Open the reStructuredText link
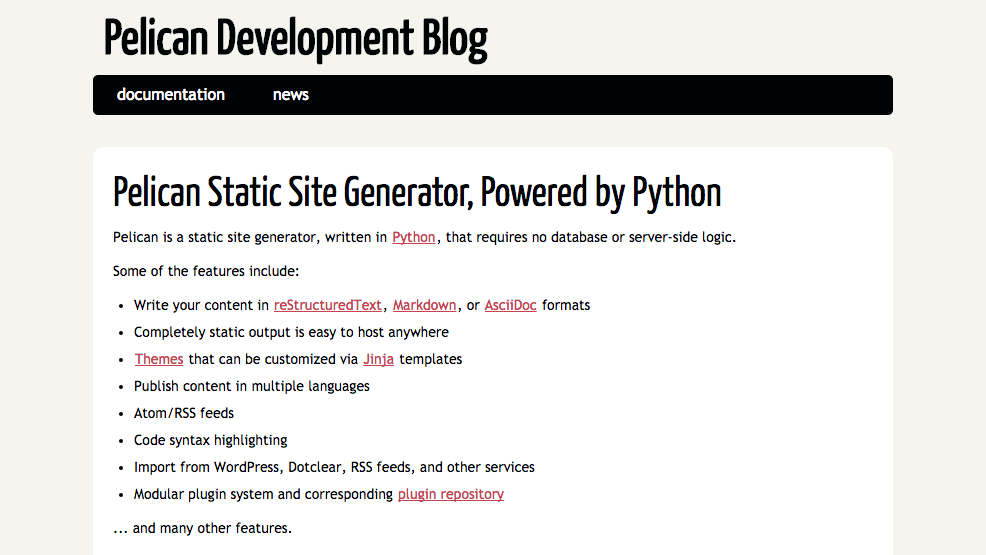Screen dimensions: 986x555 pyautogui.click(x=328, y=305)
